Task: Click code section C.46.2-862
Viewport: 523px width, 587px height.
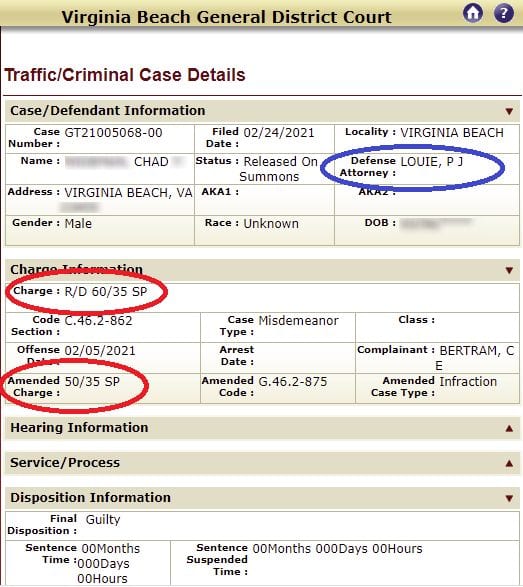Action: 98,321
